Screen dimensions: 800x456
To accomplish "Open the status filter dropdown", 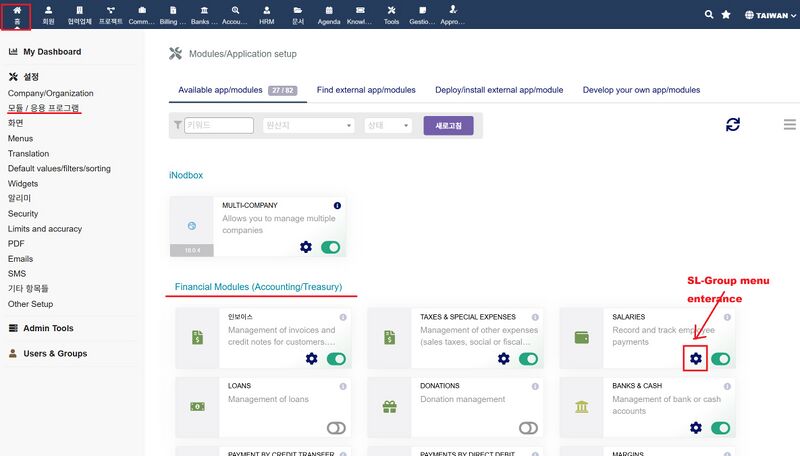I will click(388, 125).
